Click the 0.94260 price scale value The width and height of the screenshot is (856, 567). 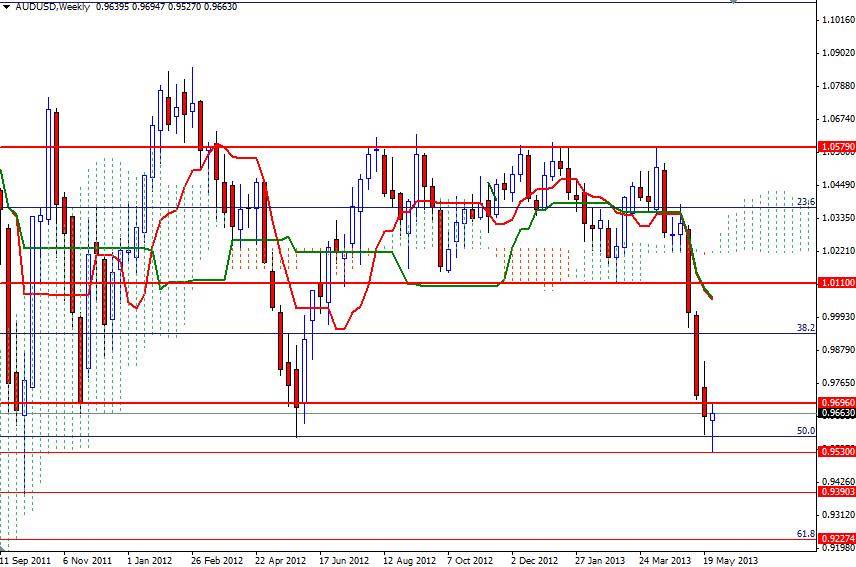(838, 481)
